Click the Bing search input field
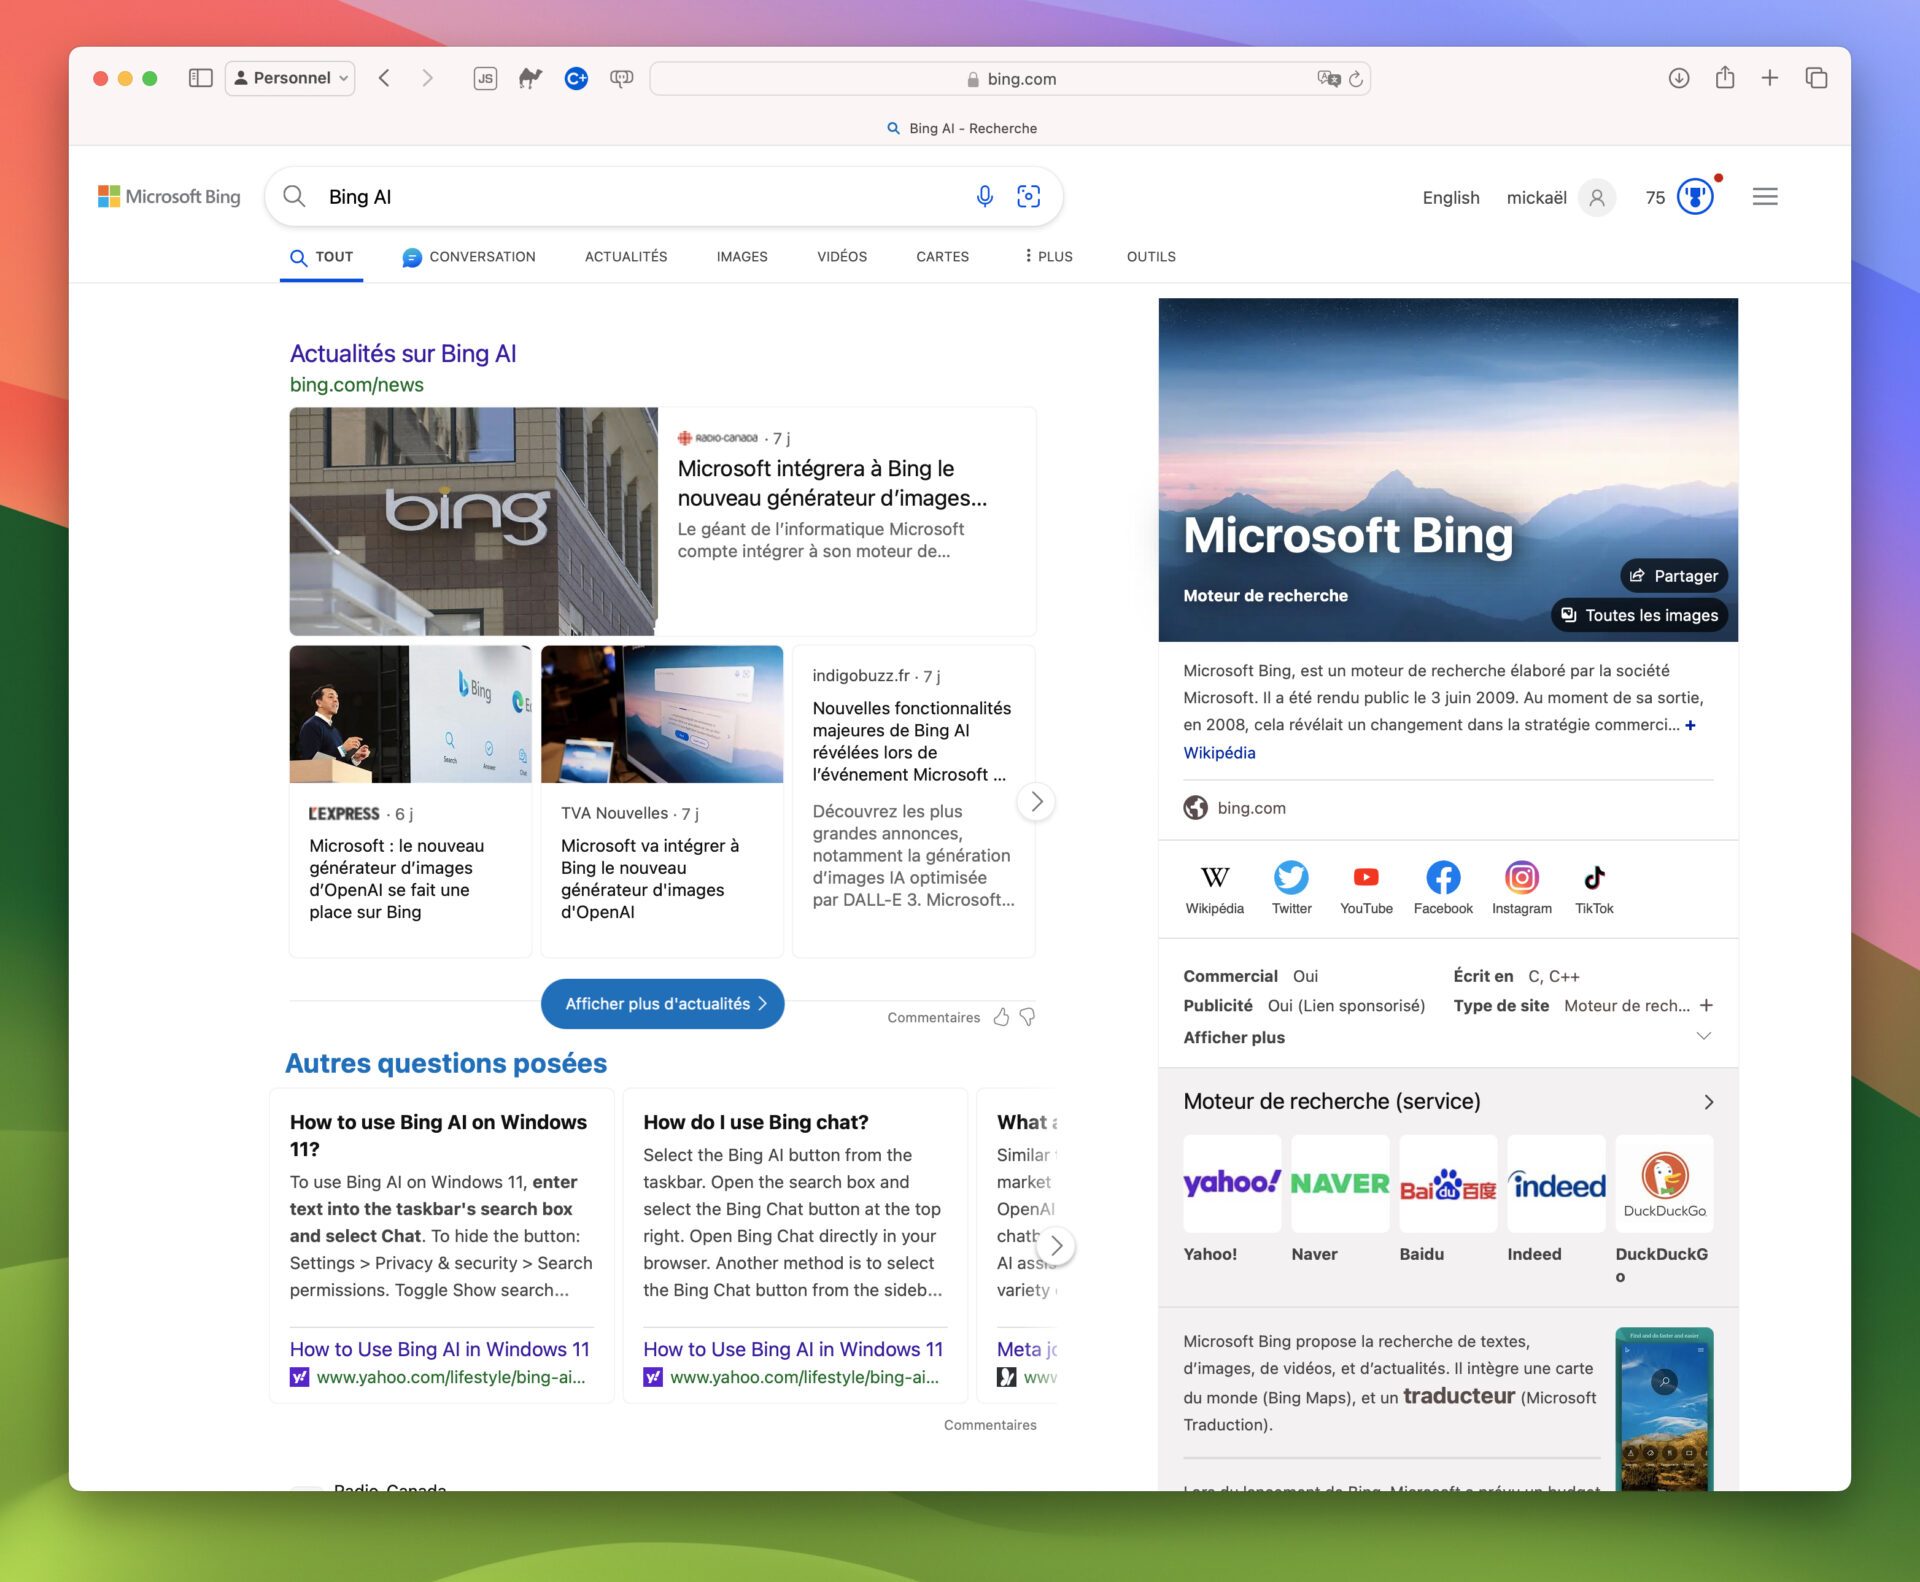 638,196
